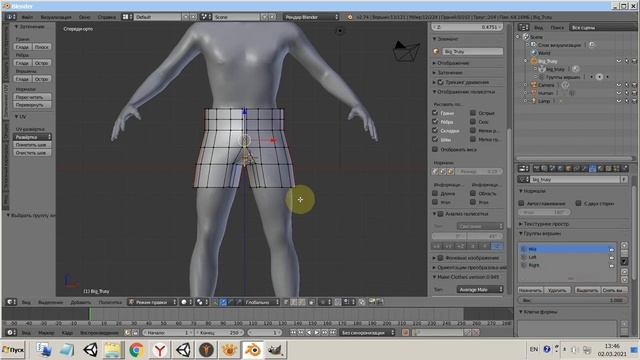This screenshot has width=640, height=360.
Task: Open the Modifiers wrench tab icon
Action: click(584, 168)
